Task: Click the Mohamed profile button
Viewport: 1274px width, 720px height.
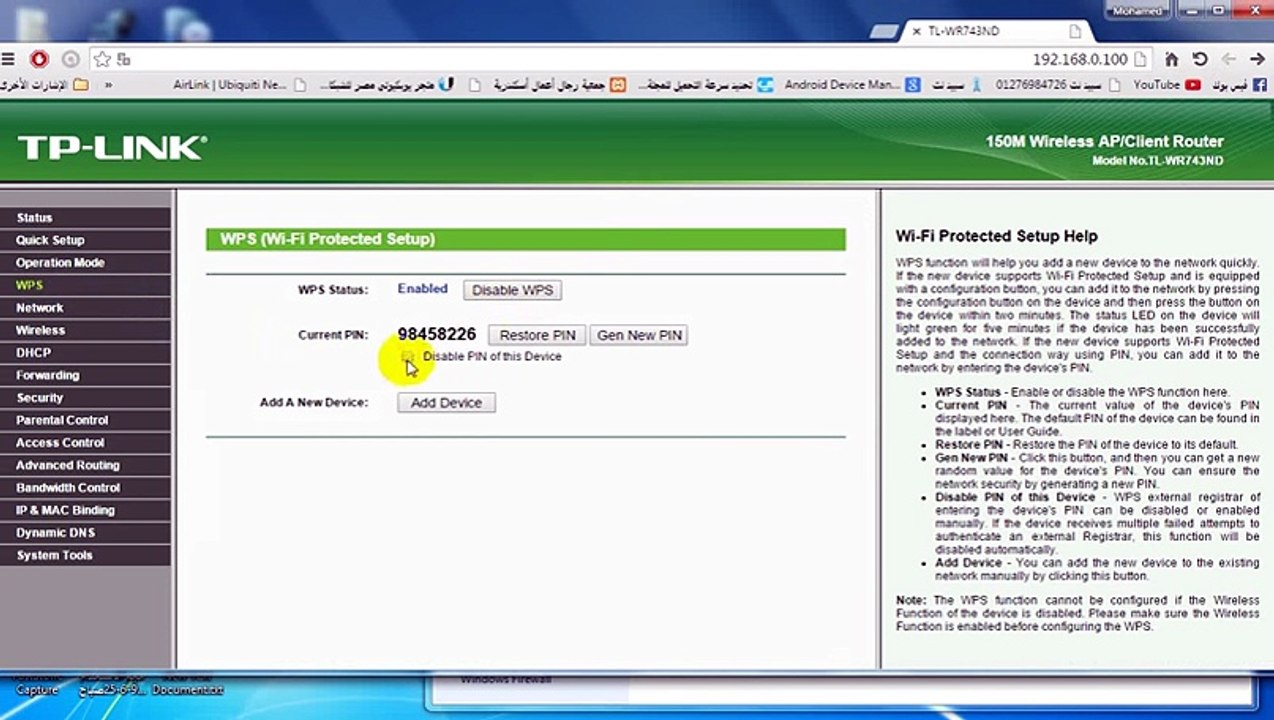Action: tap(1136, 10)
